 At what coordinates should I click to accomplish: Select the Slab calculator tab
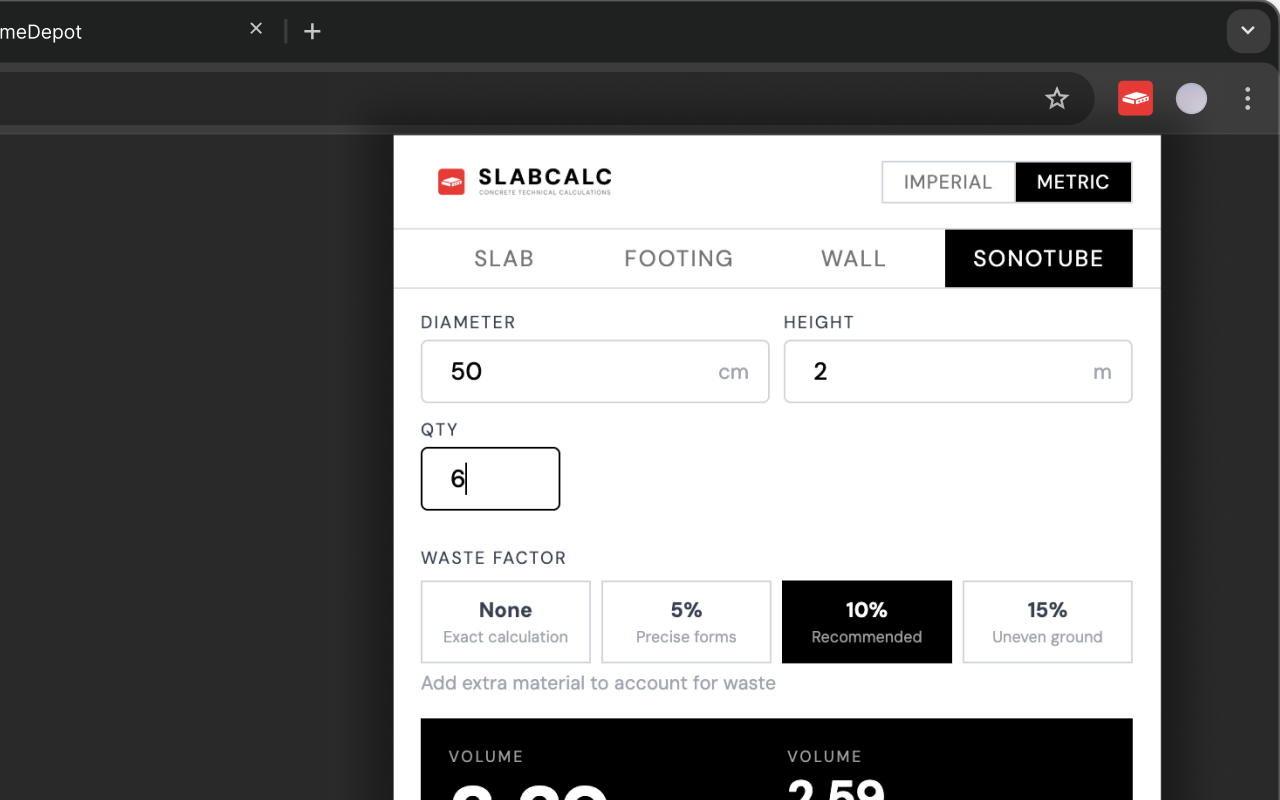click(504, 259)
